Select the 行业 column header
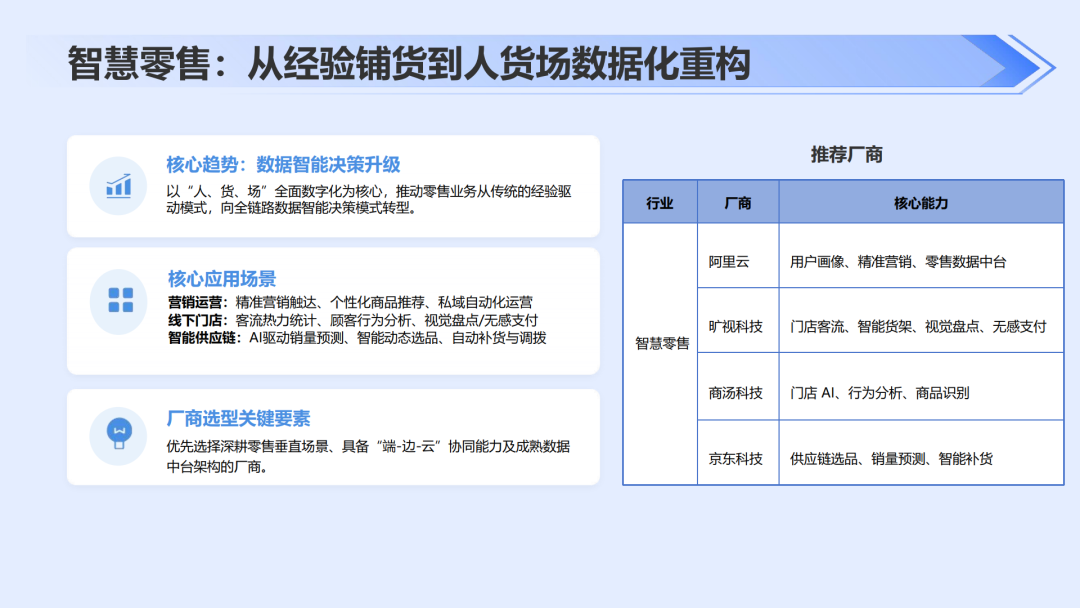 coord(660,202)
